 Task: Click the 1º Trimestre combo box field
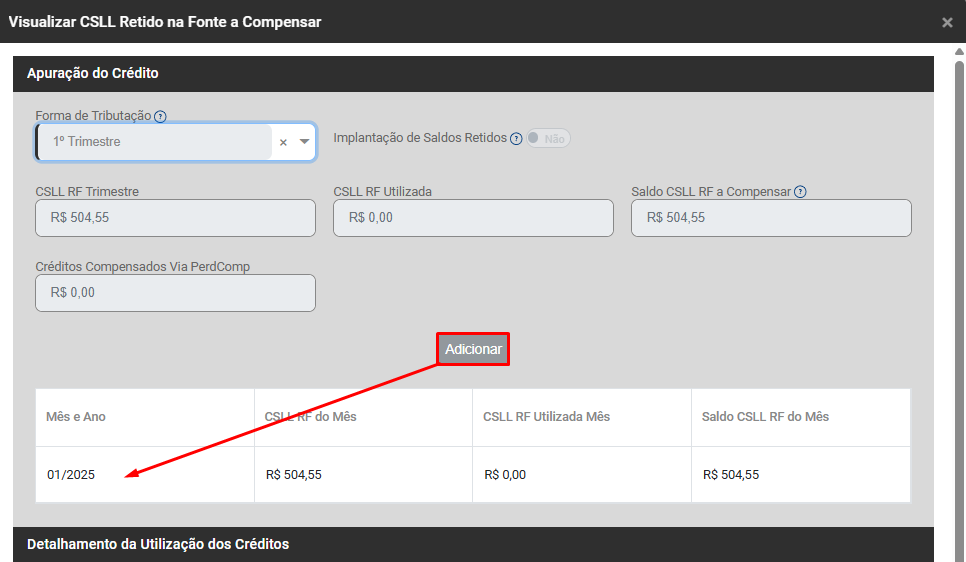click(155, 142)
